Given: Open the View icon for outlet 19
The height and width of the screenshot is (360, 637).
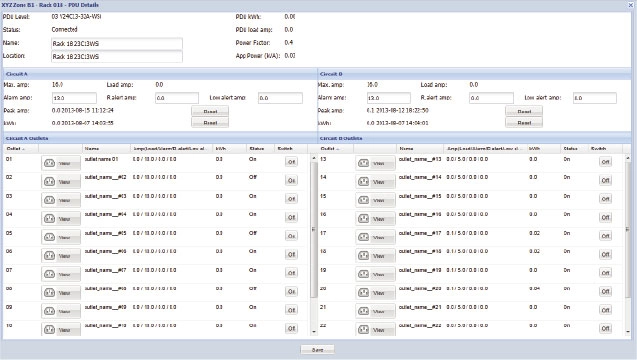Looking at the screenshot, I should (375, 274).
